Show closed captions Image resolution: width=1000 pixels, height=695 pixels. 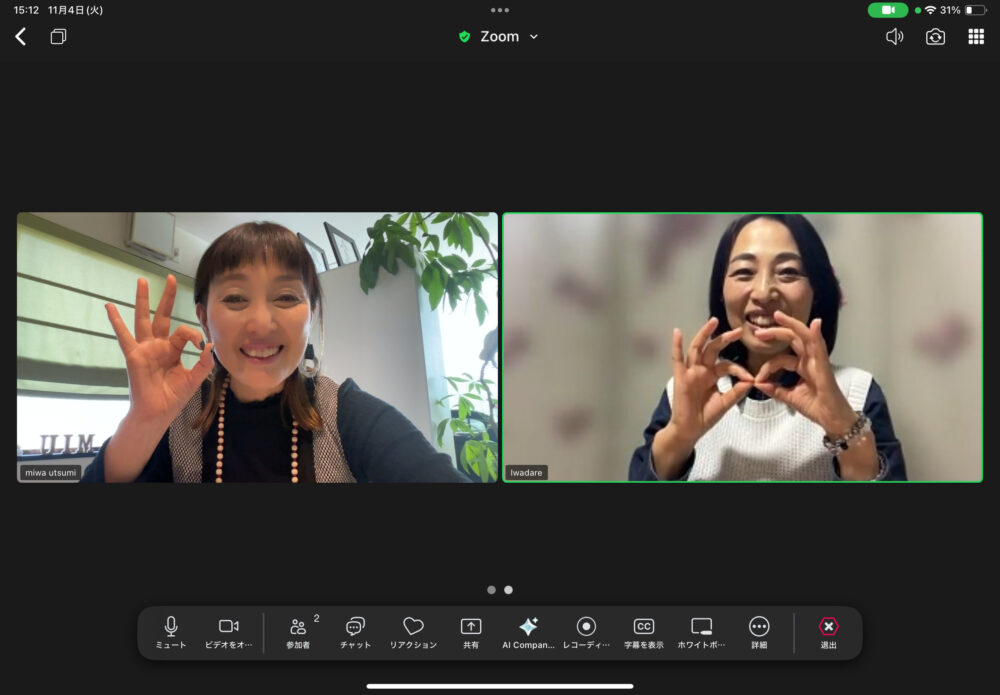click(x=644, y=632)
